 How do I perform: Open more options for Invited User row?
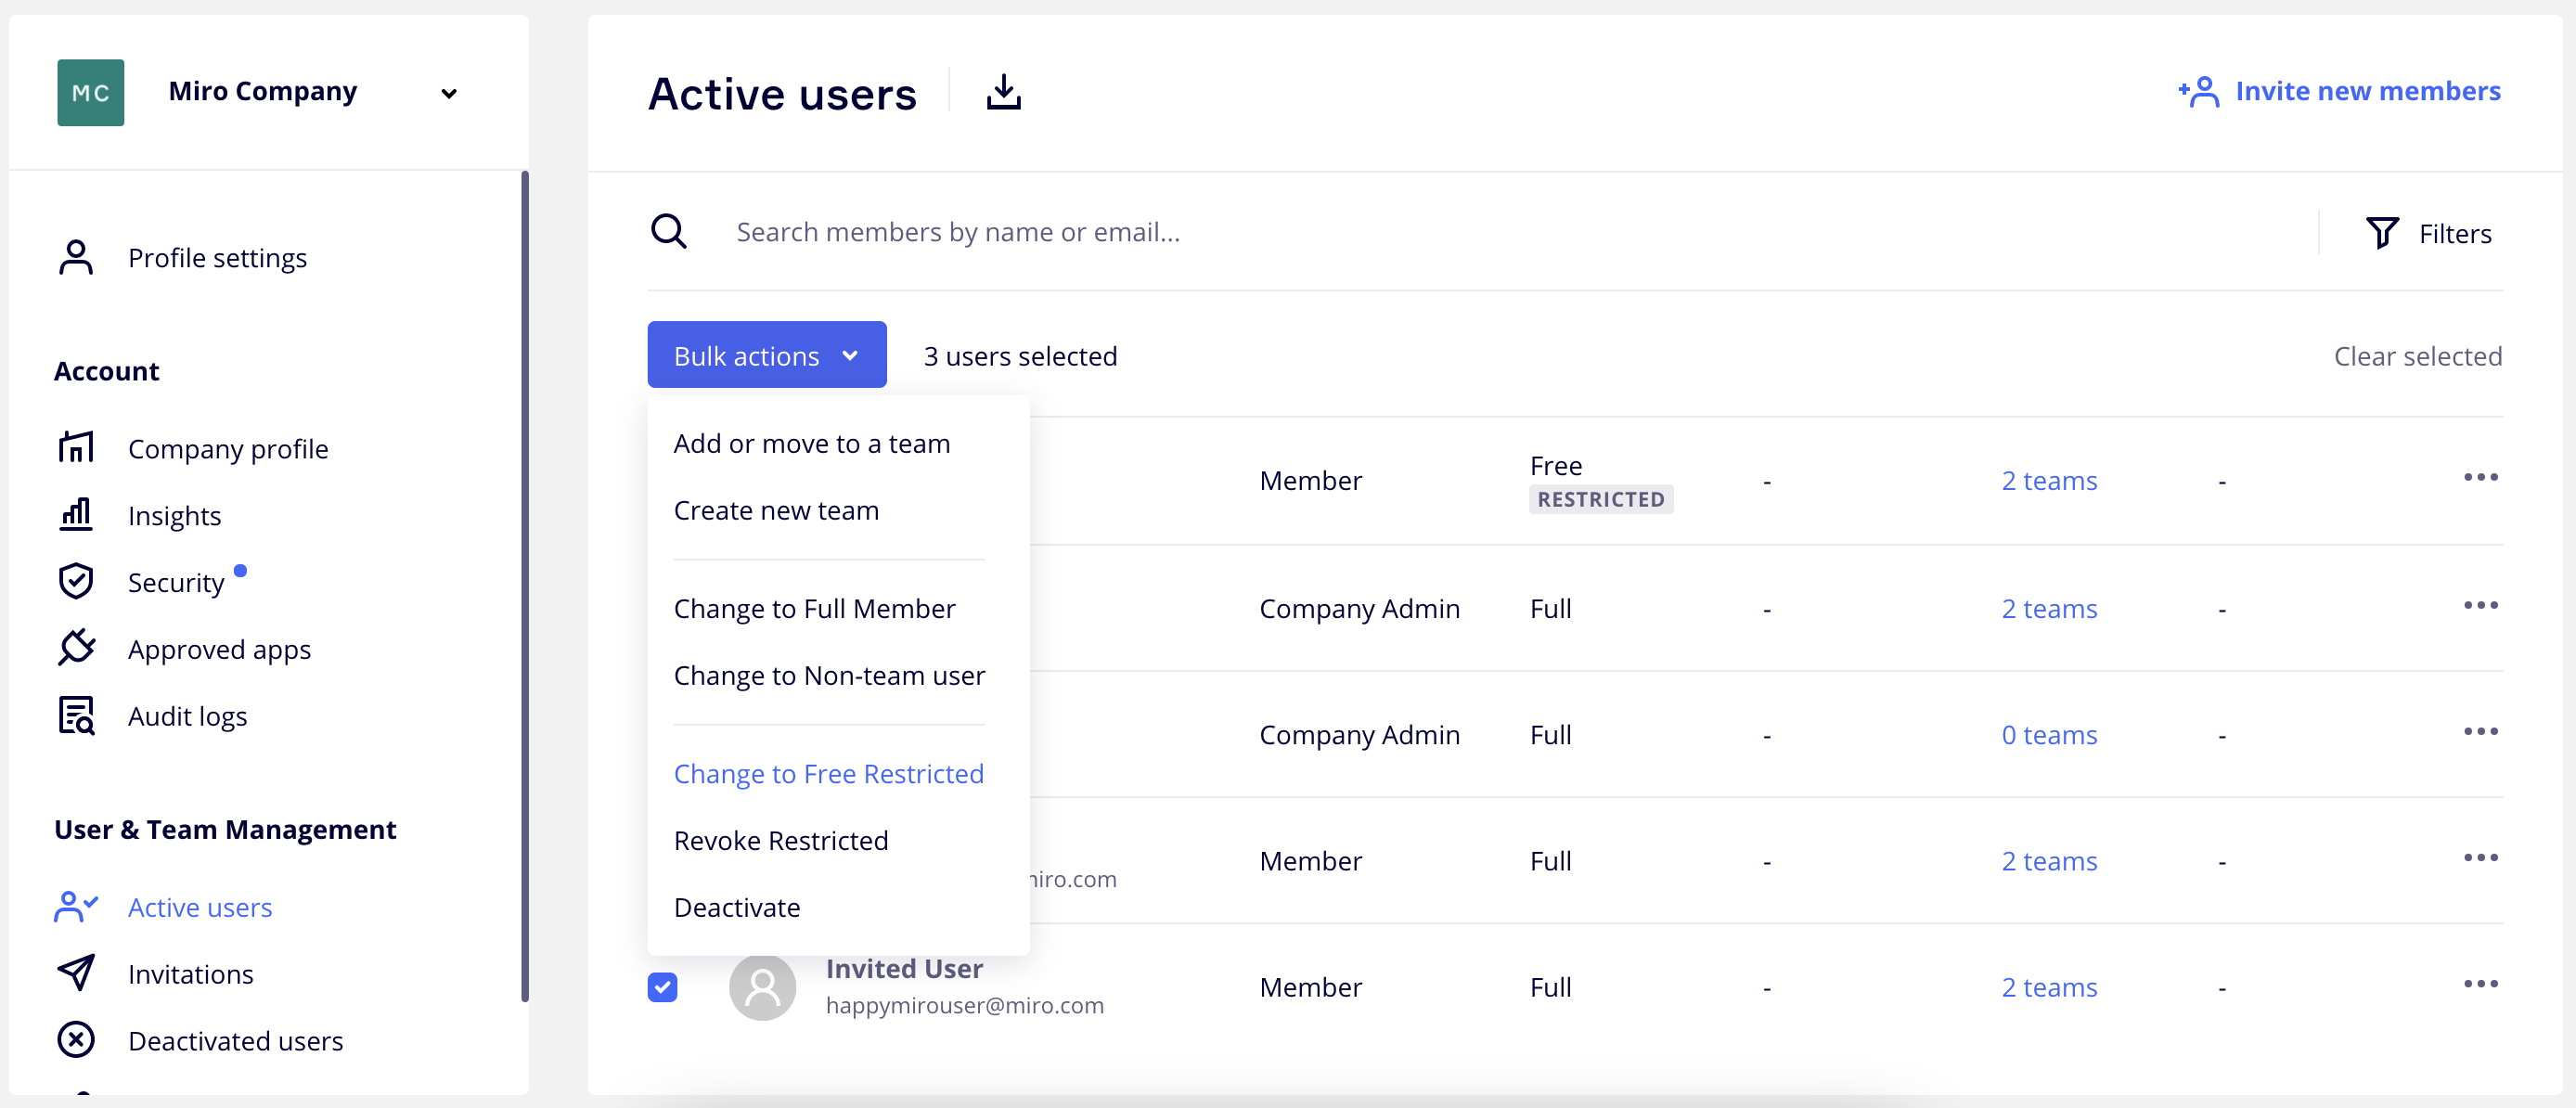tap(2480, 984)
